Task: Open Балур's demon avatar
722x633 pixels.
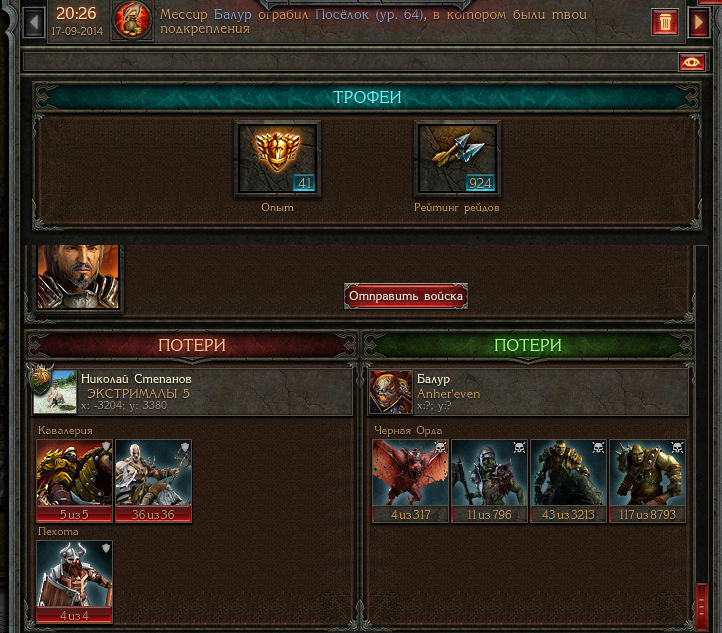Action: (x=390, y=392)
